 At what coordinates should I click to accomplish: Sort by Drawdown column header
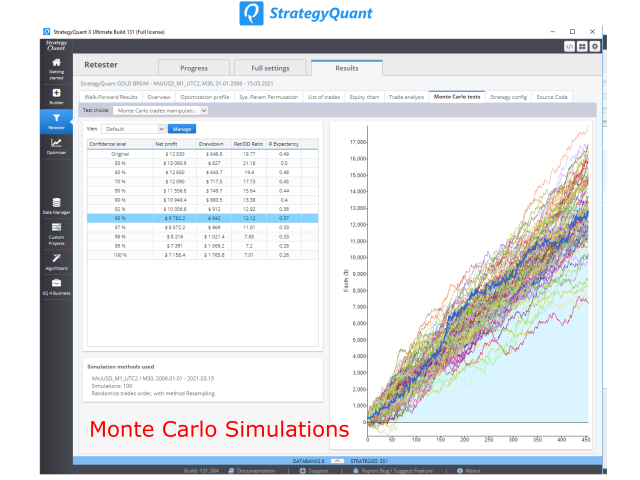(214, 144)
